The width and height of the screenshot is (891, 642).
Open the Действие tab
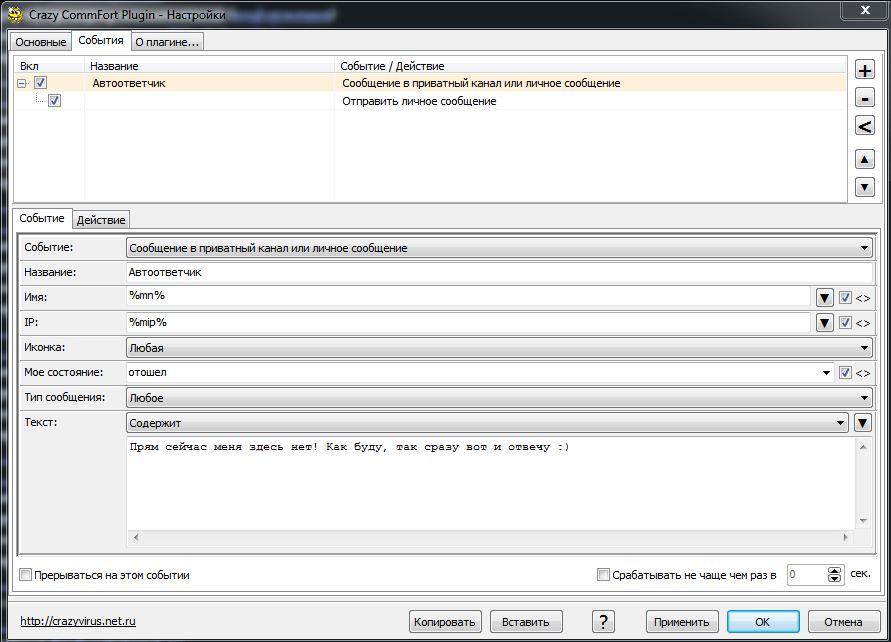click(x=101, y=220)
